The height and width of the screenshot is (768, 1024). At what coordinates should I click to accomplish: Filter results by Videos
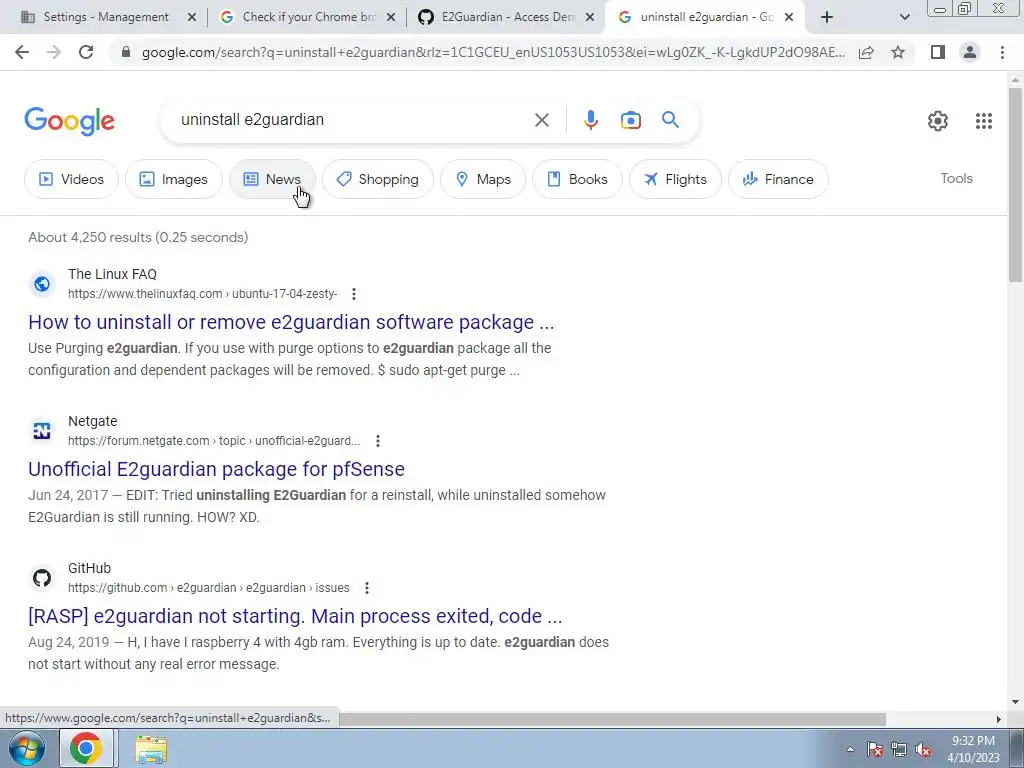tap(71, 179)
